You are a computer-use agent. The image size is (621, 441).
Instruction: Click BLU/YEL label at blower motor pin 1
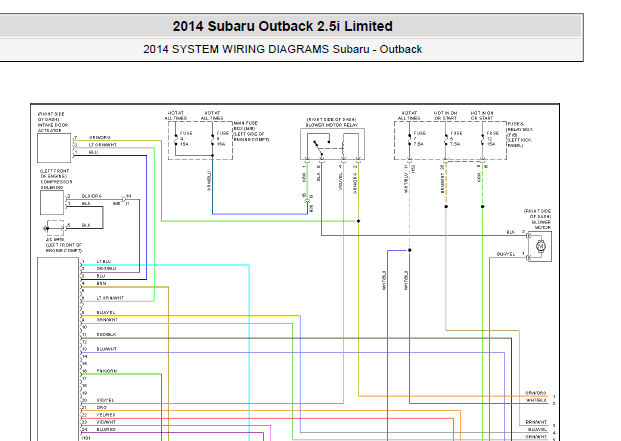(x=506, y=254)
